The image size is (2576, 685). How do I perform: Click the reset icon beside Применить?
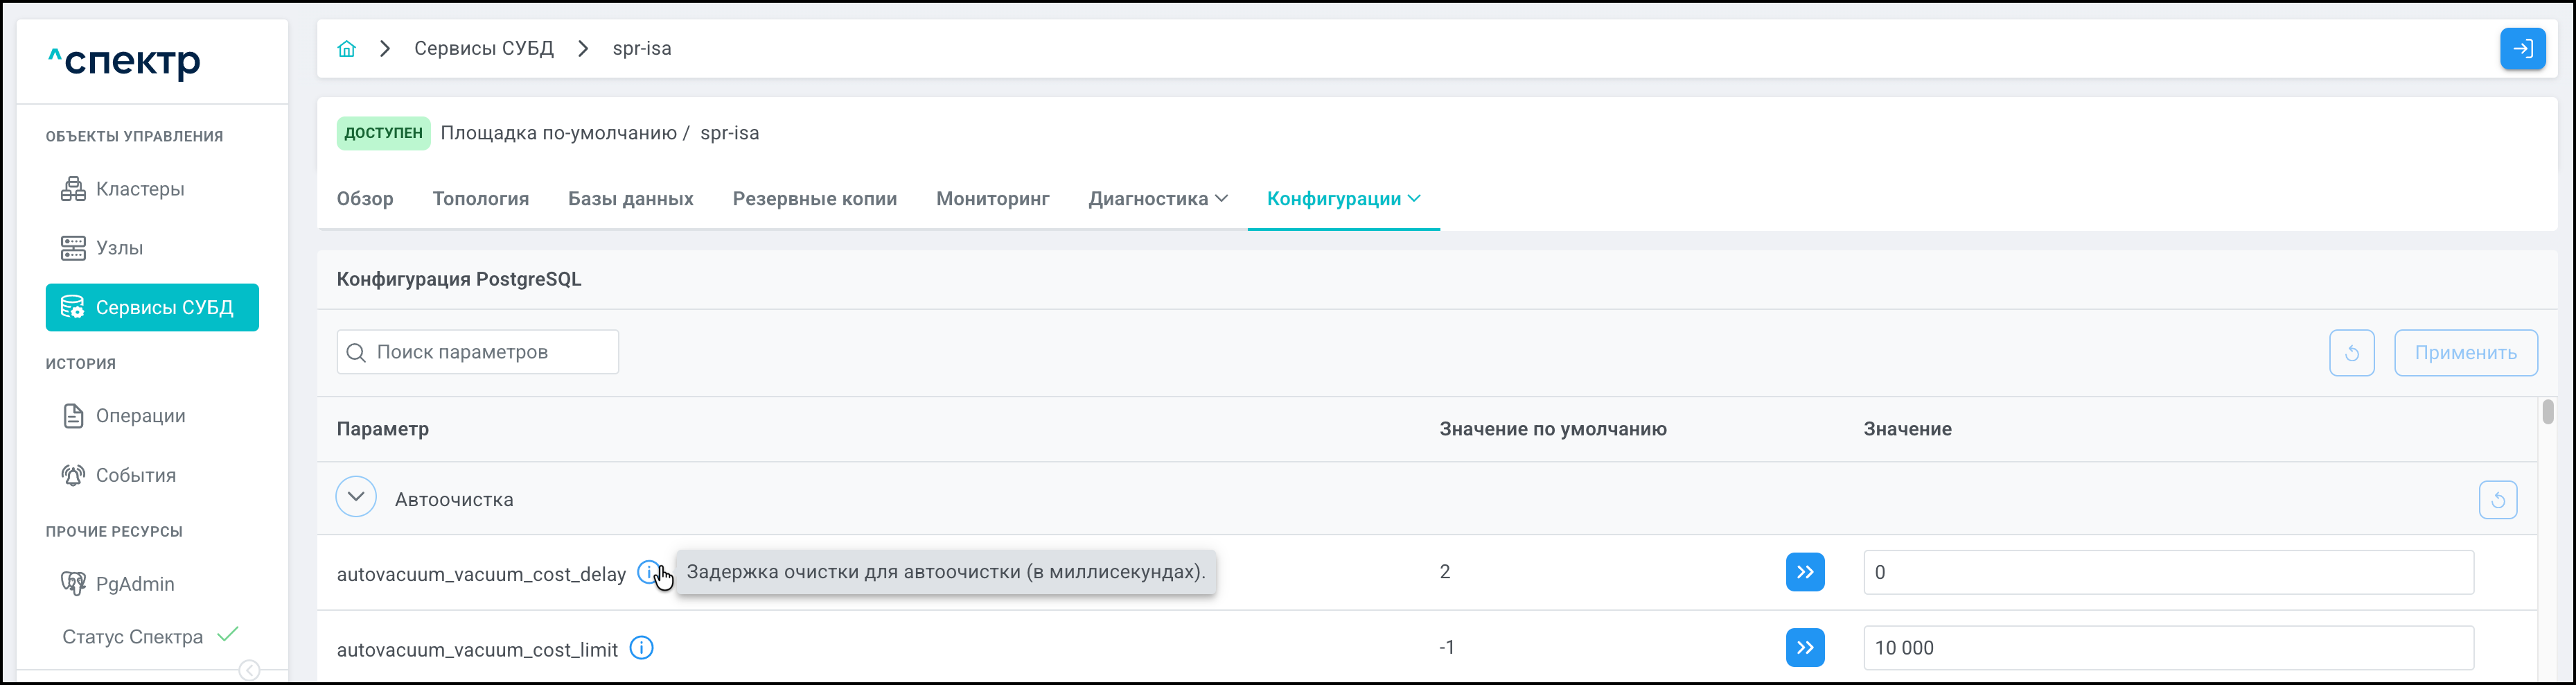(x=2351, y=353)
